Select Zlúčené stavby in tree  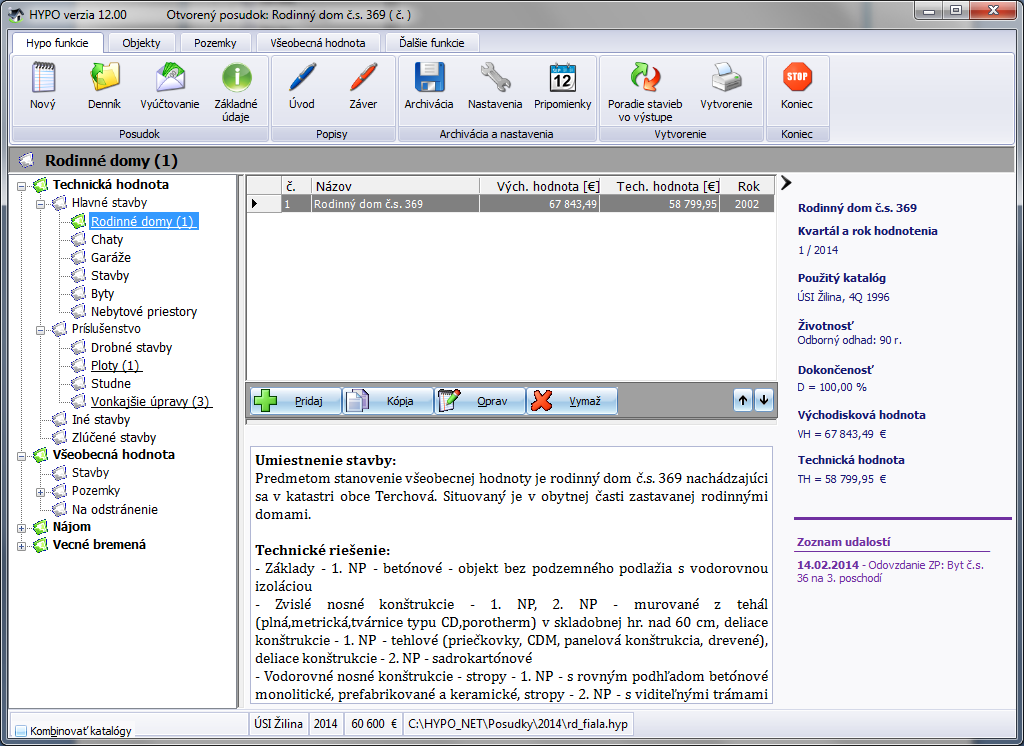[x=114, y=438]
